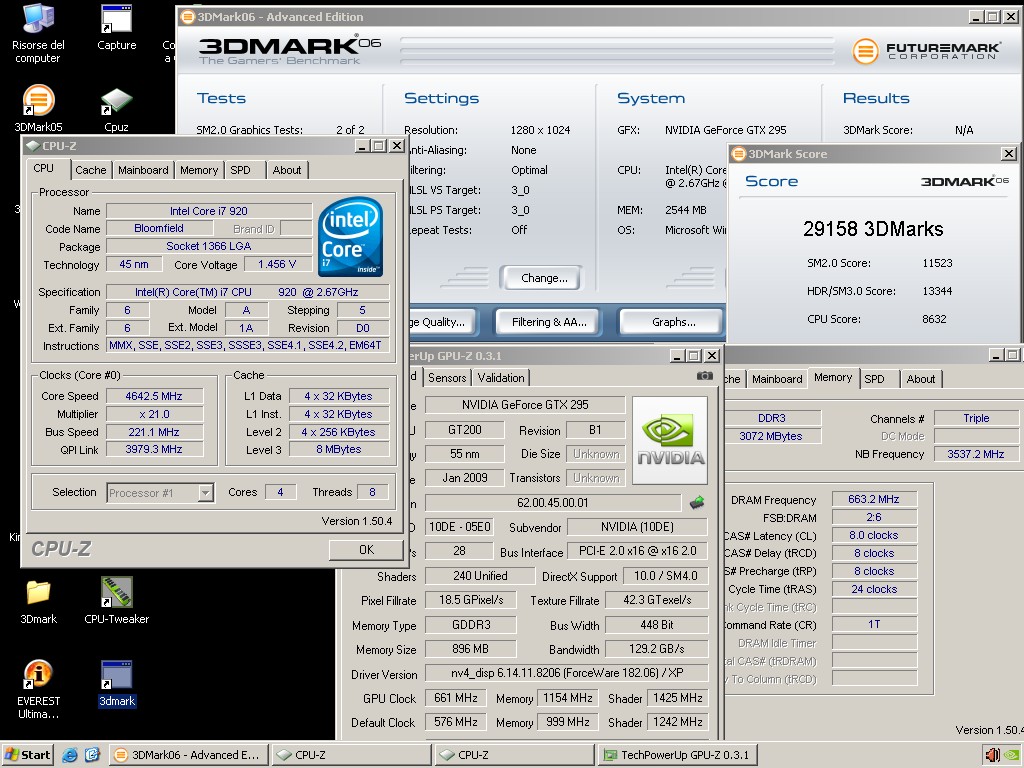Open the 3Dmark folder icon

[x=39, y=601]
